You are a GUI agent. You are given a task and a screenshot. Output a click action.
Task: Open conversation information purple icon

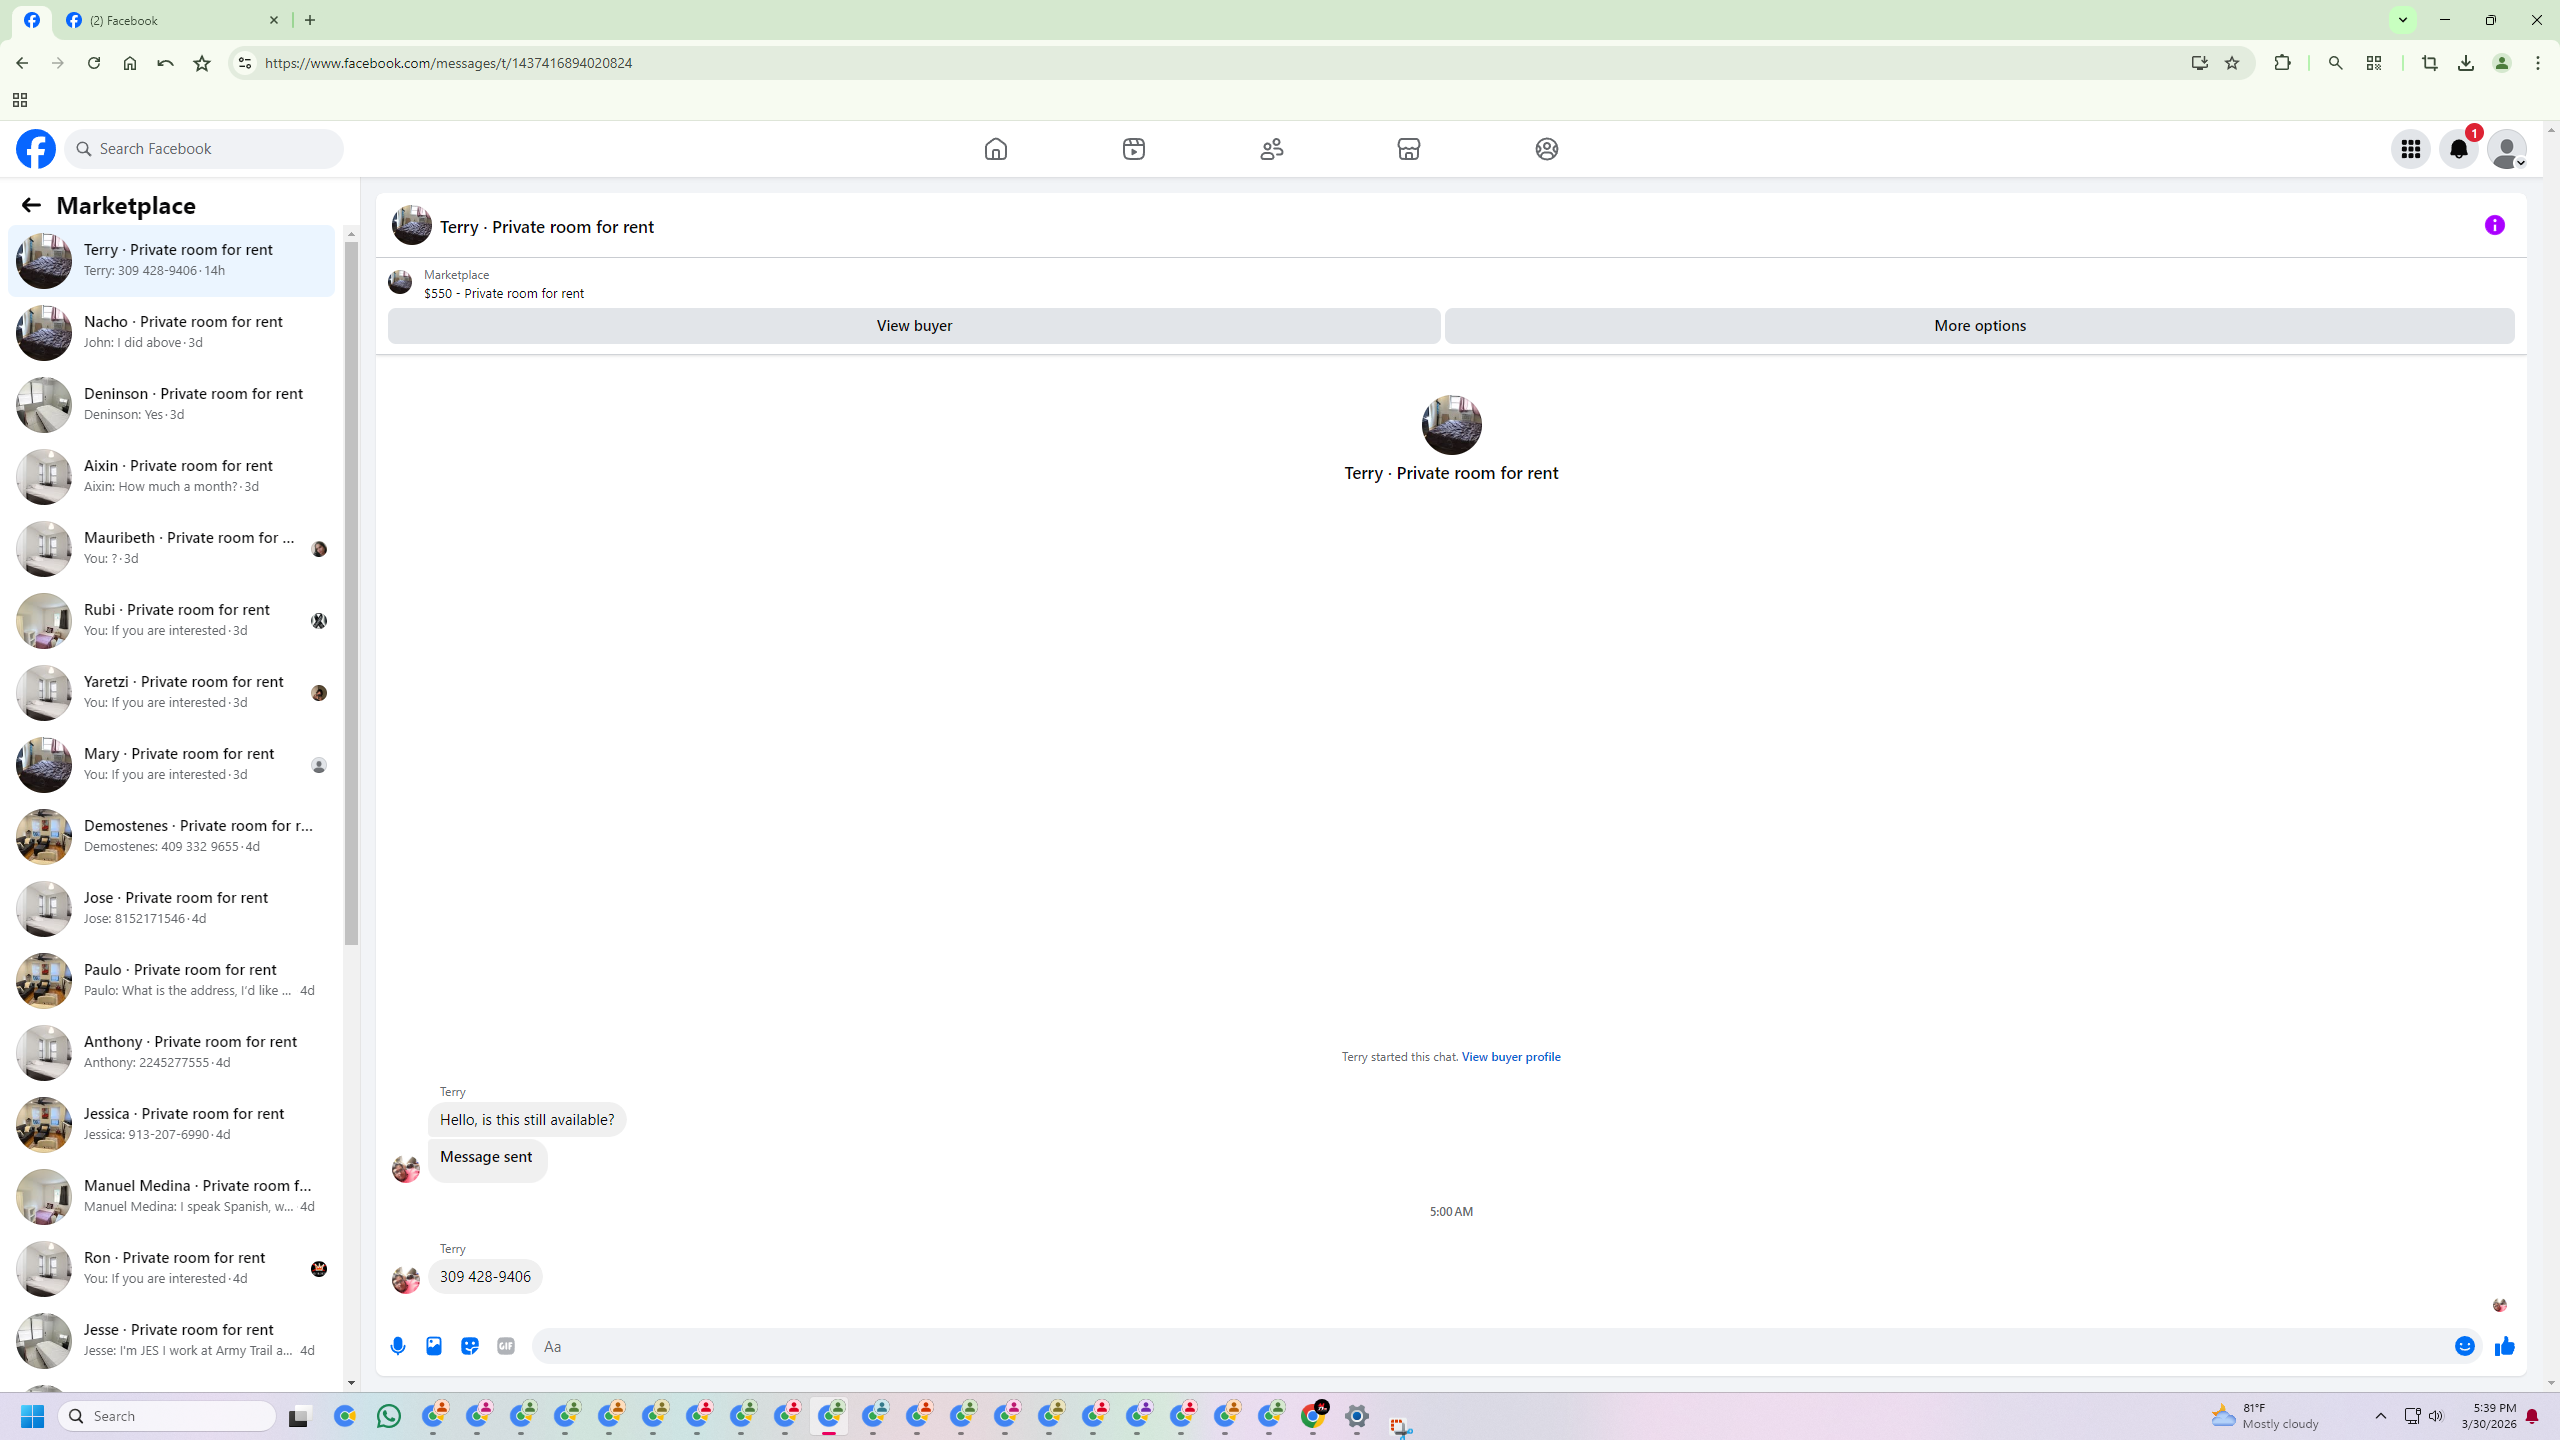(2494, 225)
